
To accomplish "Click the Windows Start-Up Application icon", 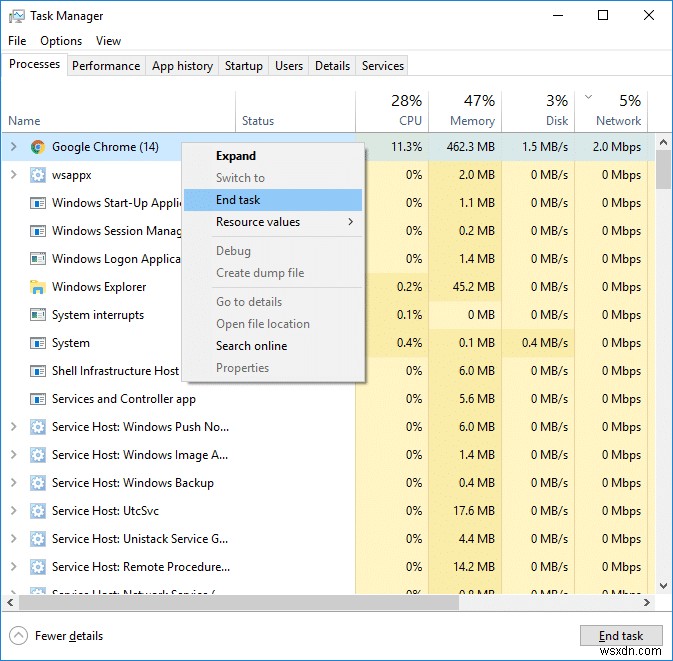I will click(x=38, y=203).
